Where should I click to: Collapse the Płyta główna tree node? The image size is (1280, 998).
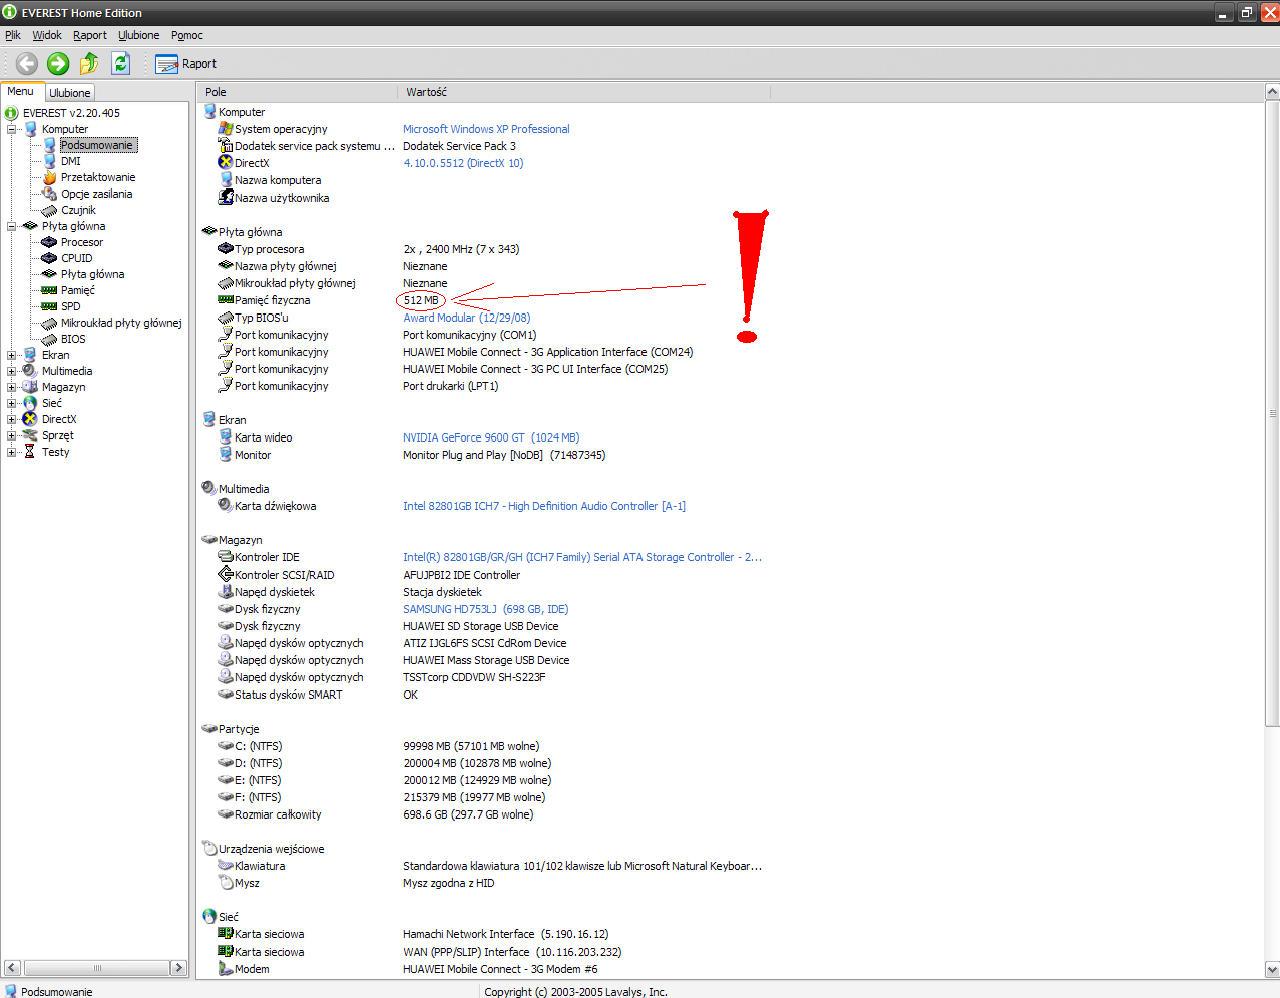coord(11,226)
